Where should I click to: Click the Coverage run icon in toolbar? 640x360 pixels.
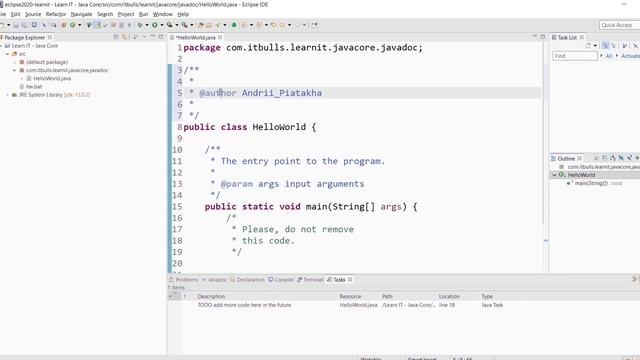[x=169, y=25]
